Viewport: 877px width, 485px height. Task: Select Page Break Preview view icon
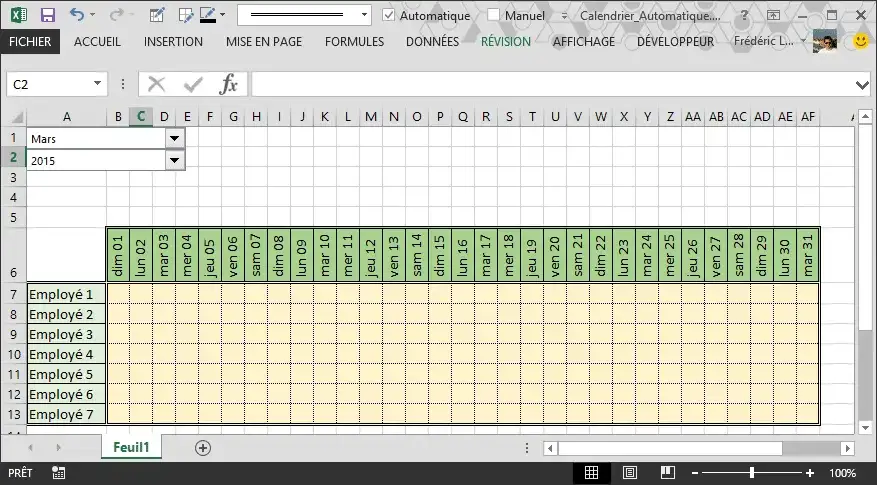coord(665,473)
